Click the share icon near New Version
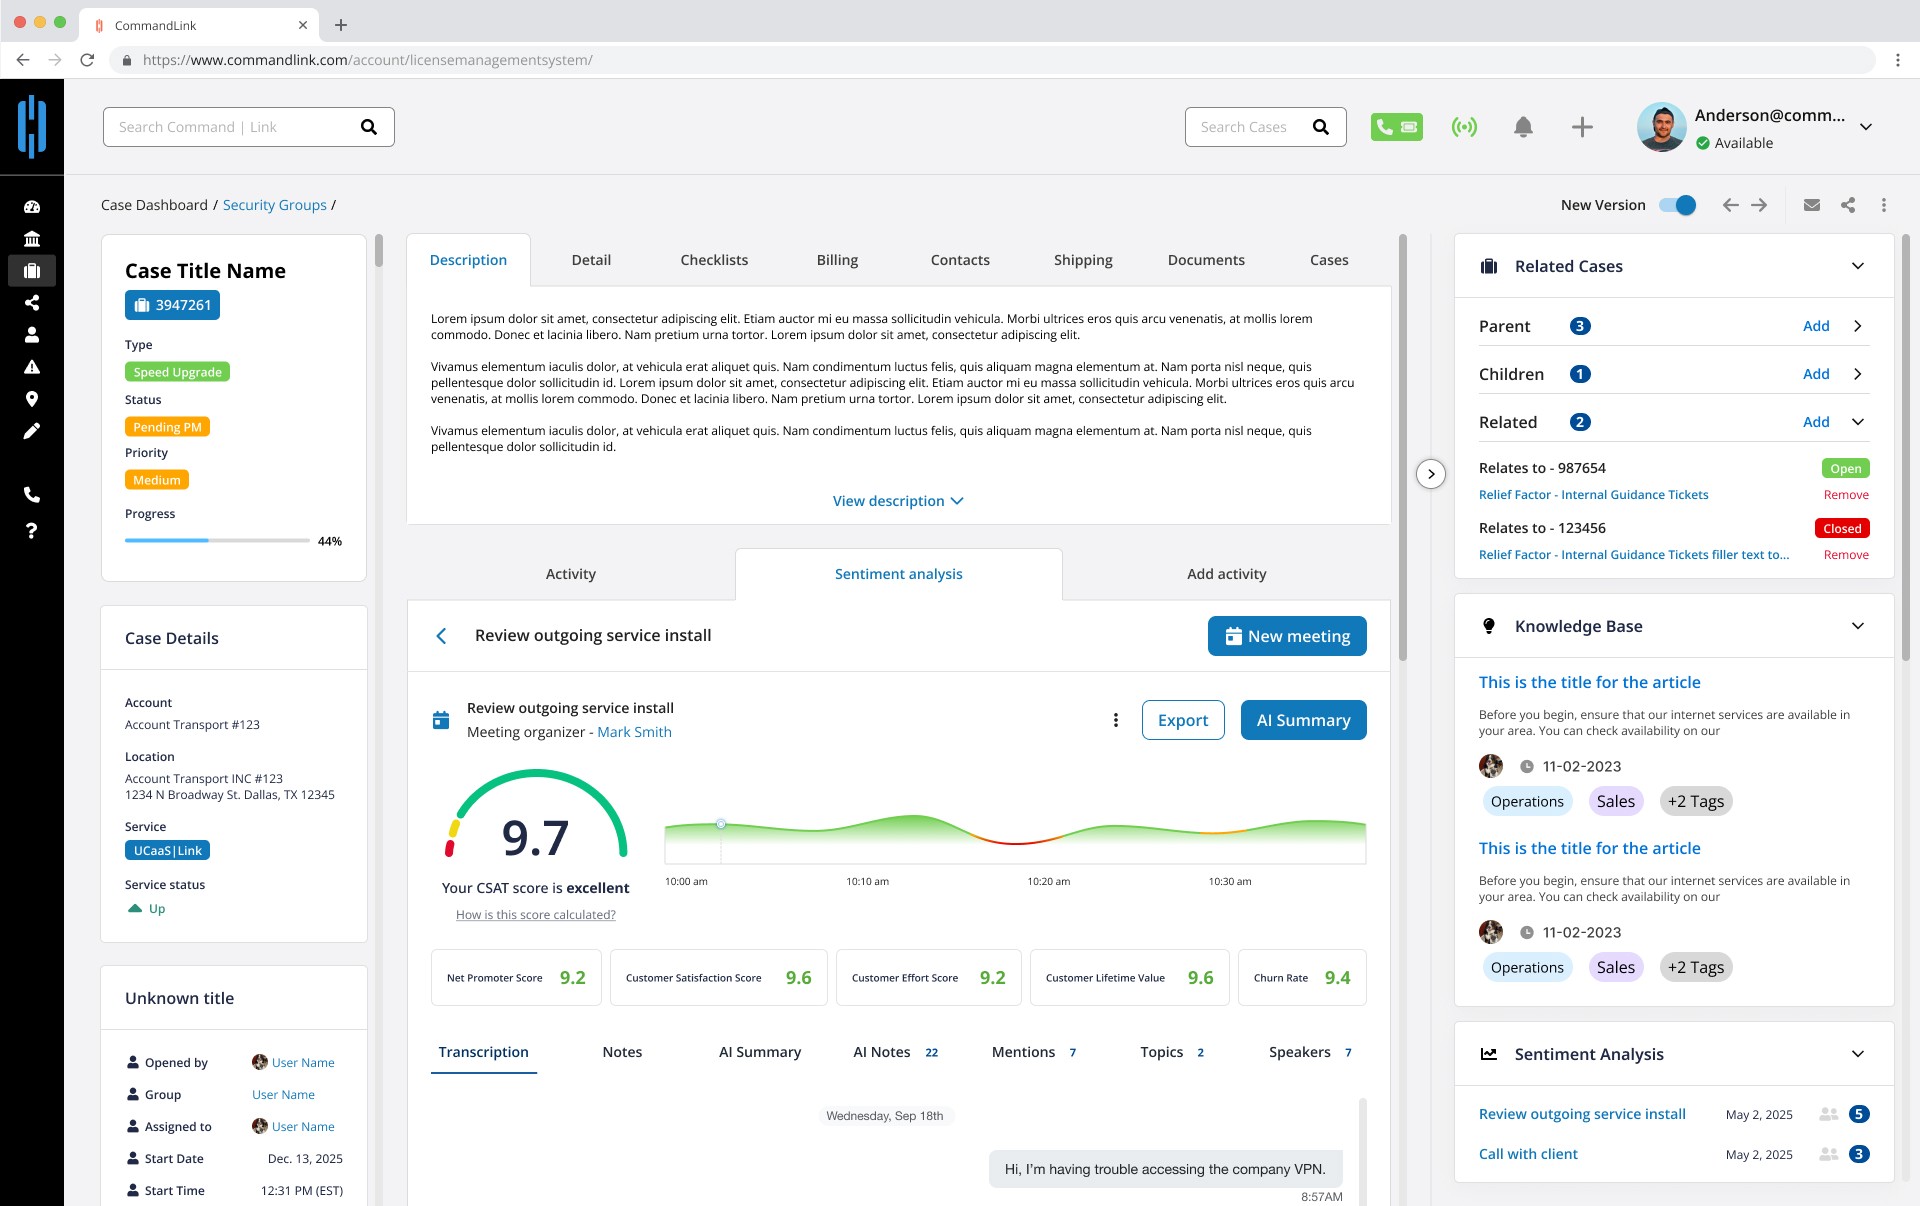1920x1206 pixels. coord(1848,205)
